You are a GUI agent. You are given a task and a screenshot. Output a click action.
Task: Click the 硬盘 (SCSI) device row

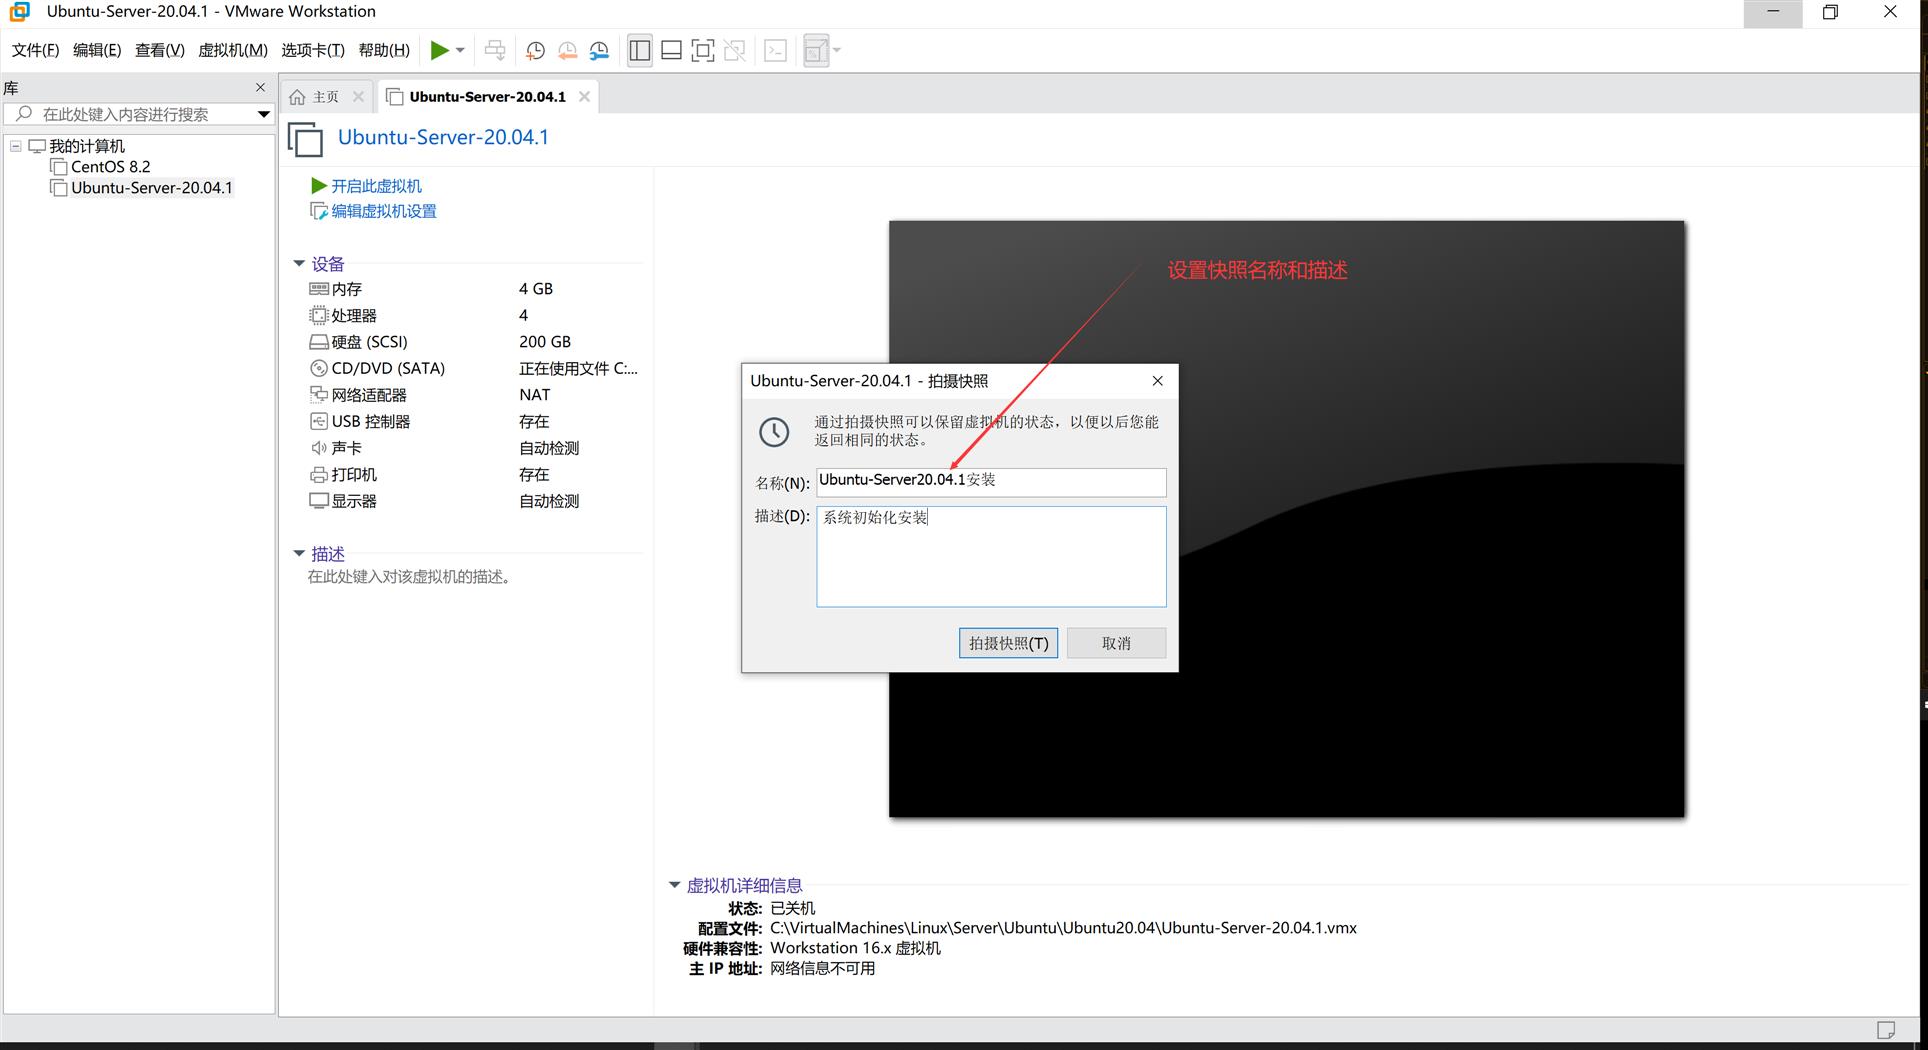[x=473, y=342]
